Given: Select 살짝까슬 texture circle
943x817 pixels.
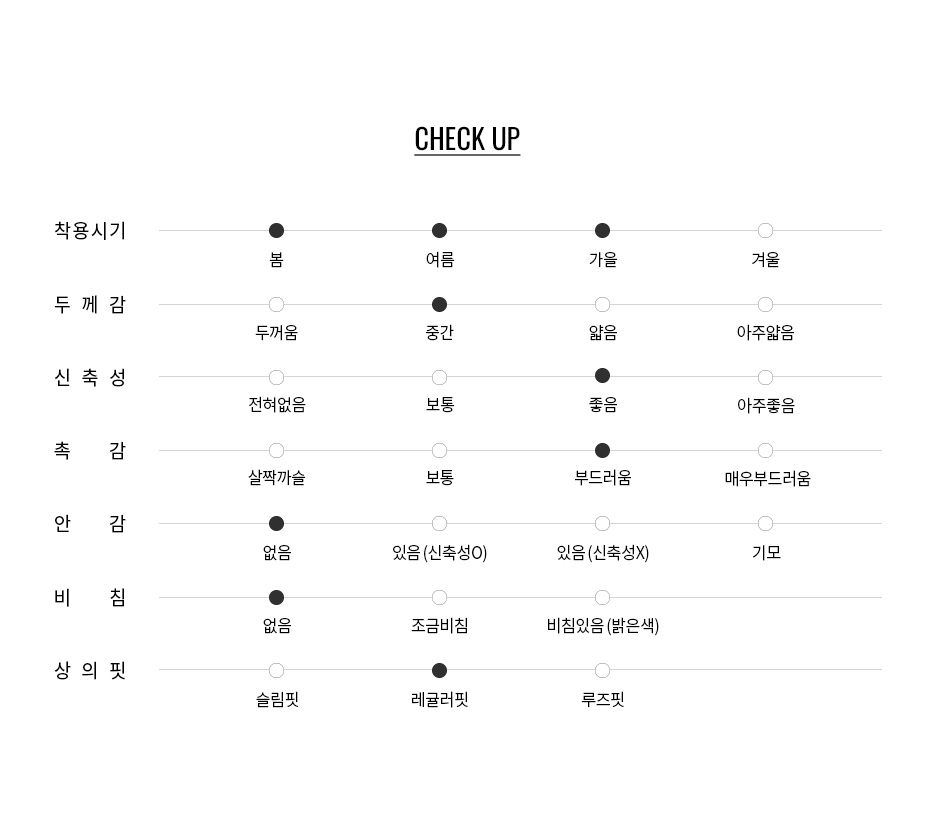Looking at the screenshot, I should (276, 451).
